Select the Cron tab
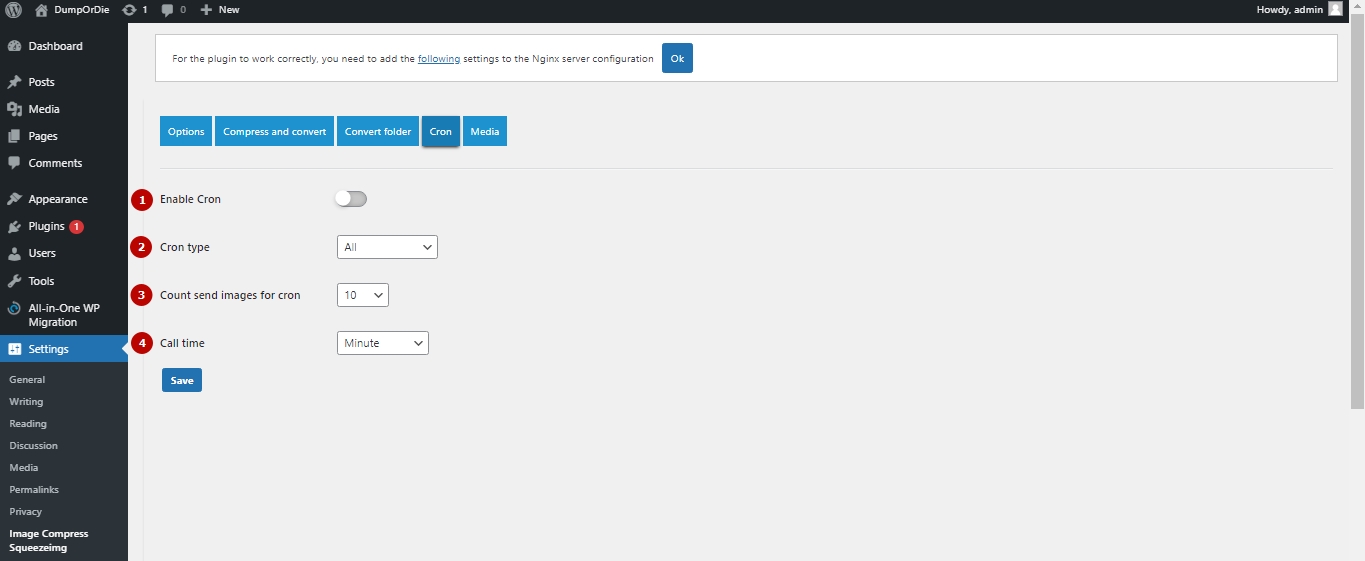The height and width of the screenshot is (561, 1365). coord(441,131)
